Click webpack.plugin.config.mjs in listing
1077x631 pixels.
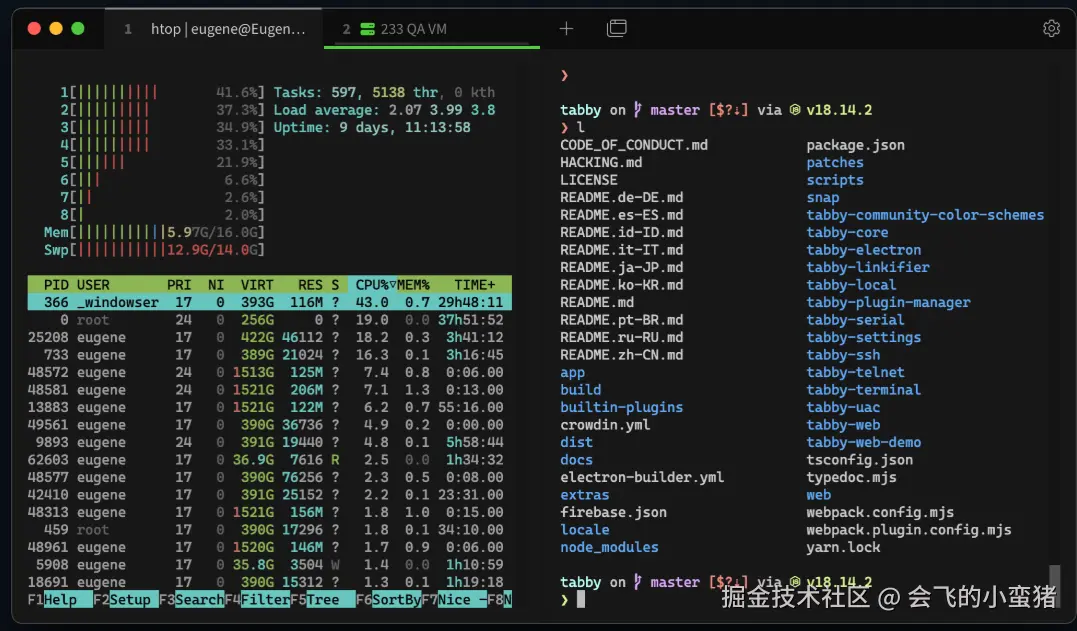point(909,529)
